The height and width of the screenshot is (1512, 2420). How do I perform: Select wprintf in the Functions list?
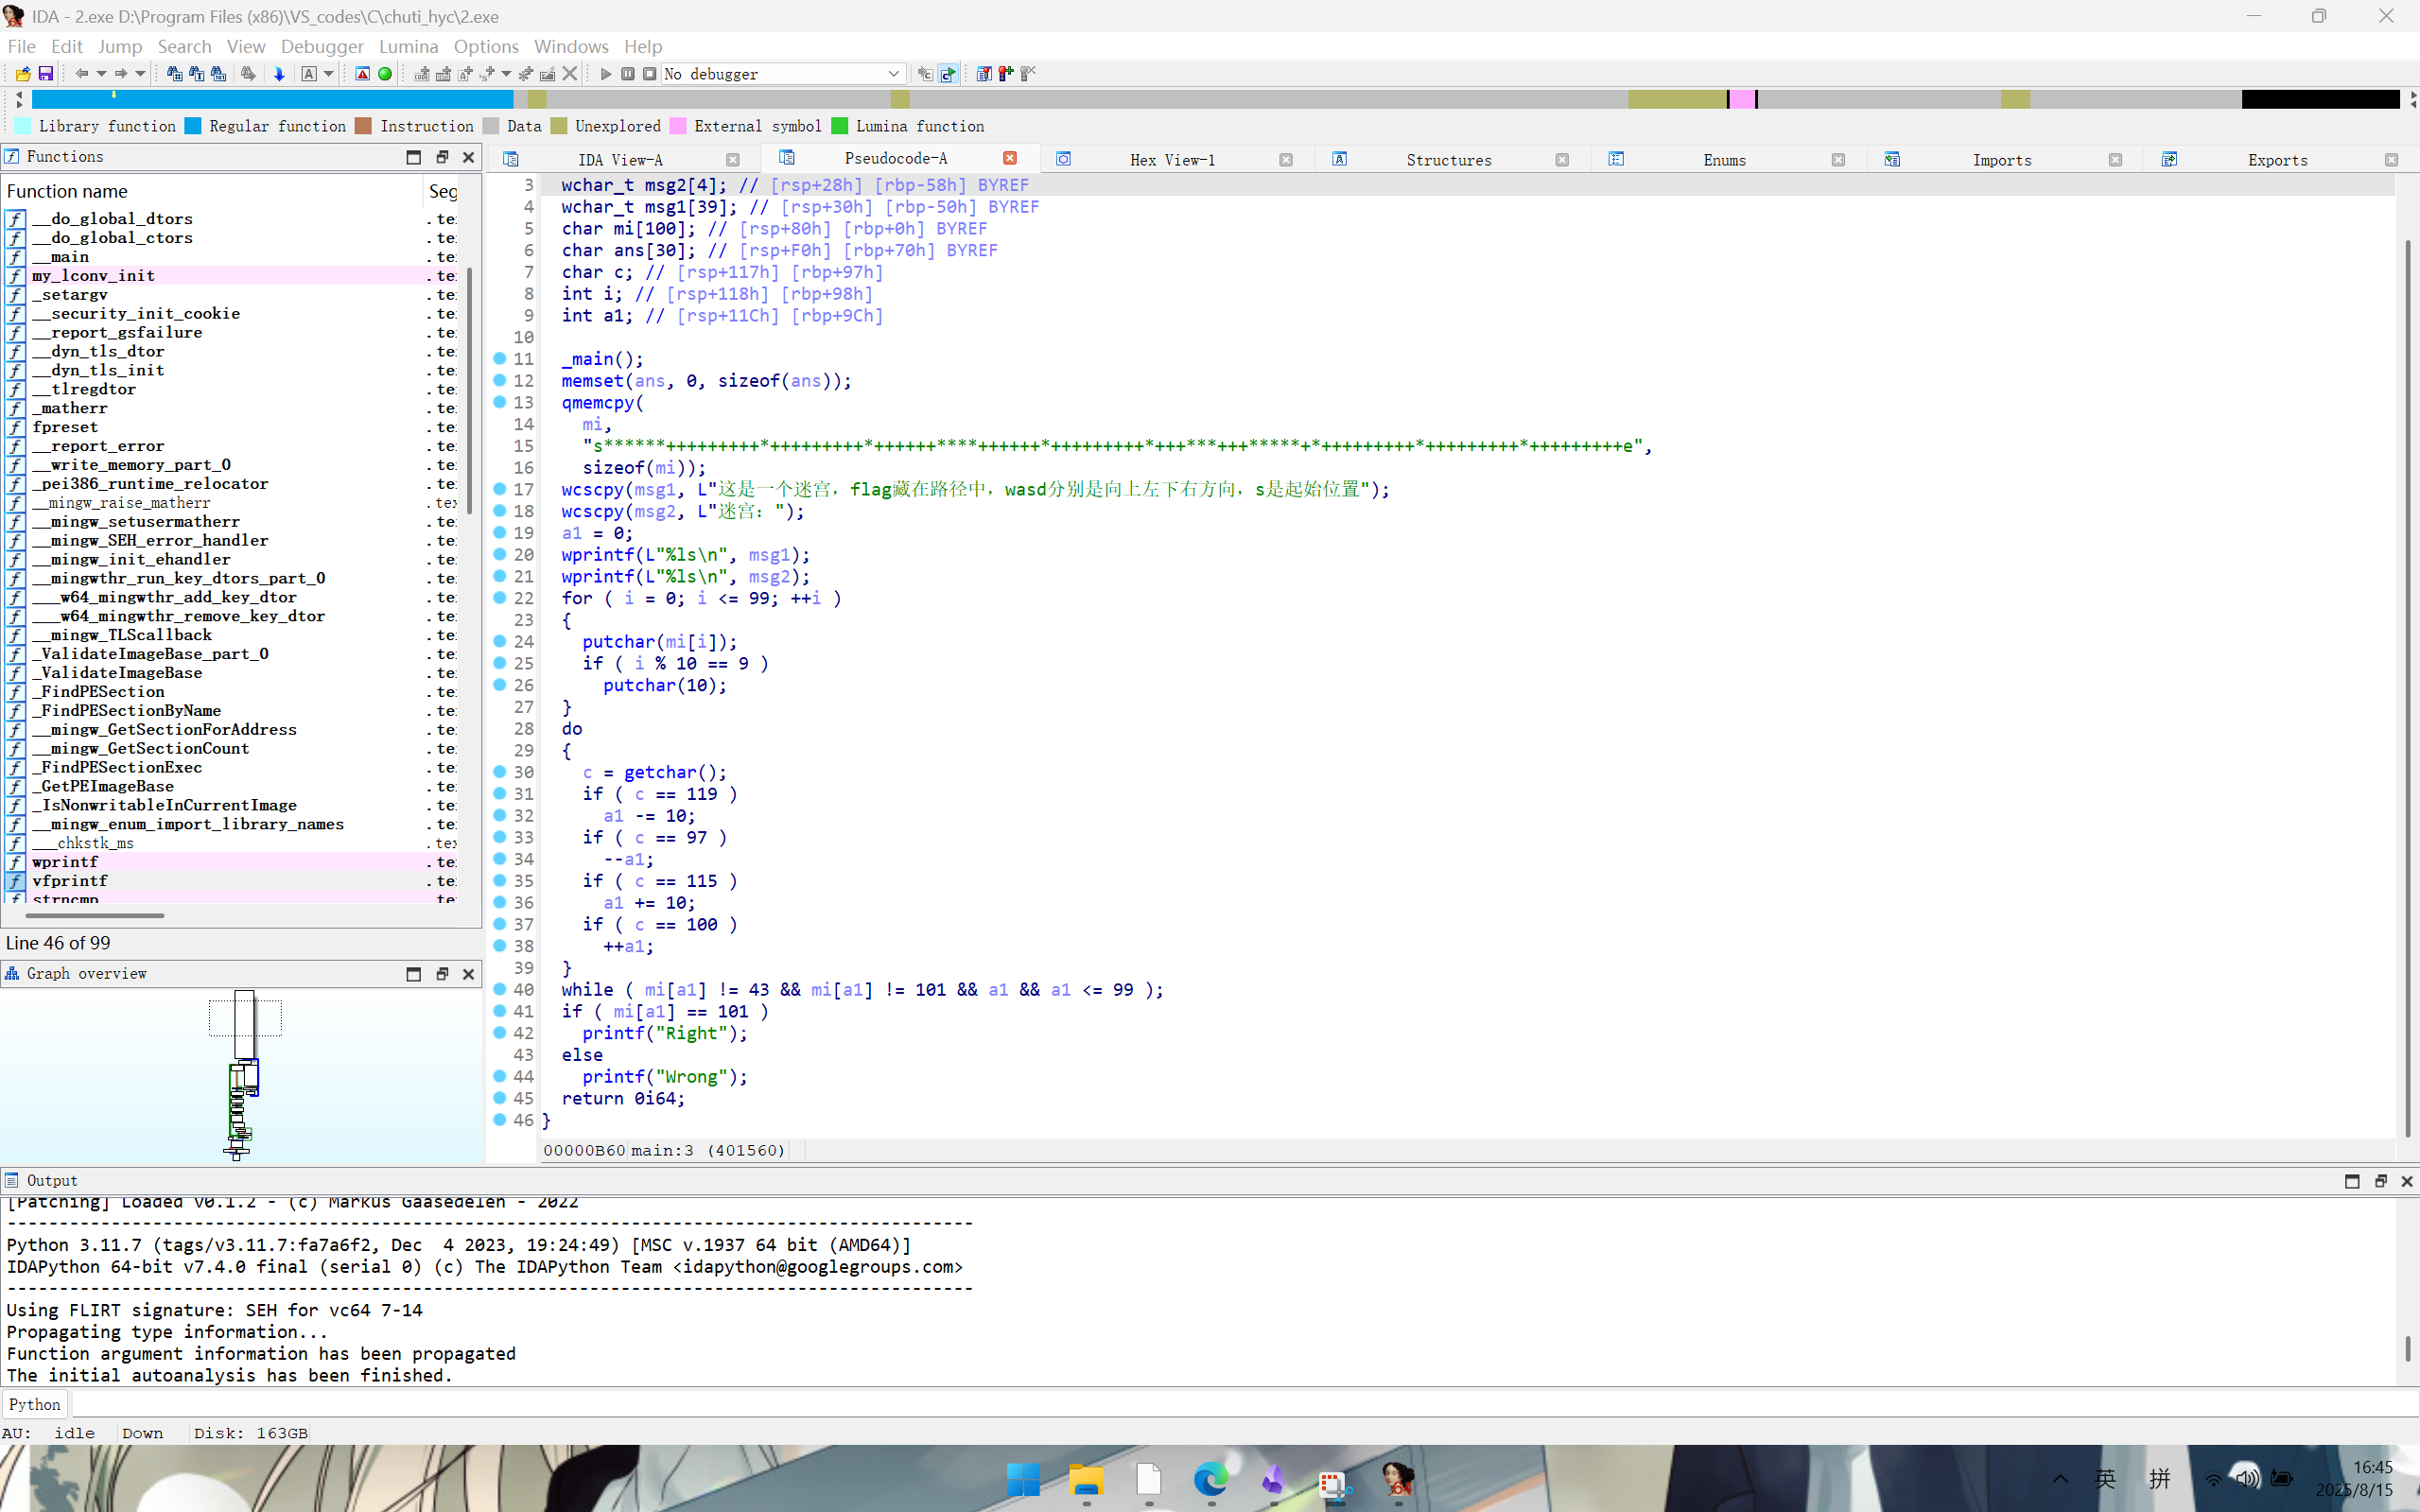(x=65, y=862)
